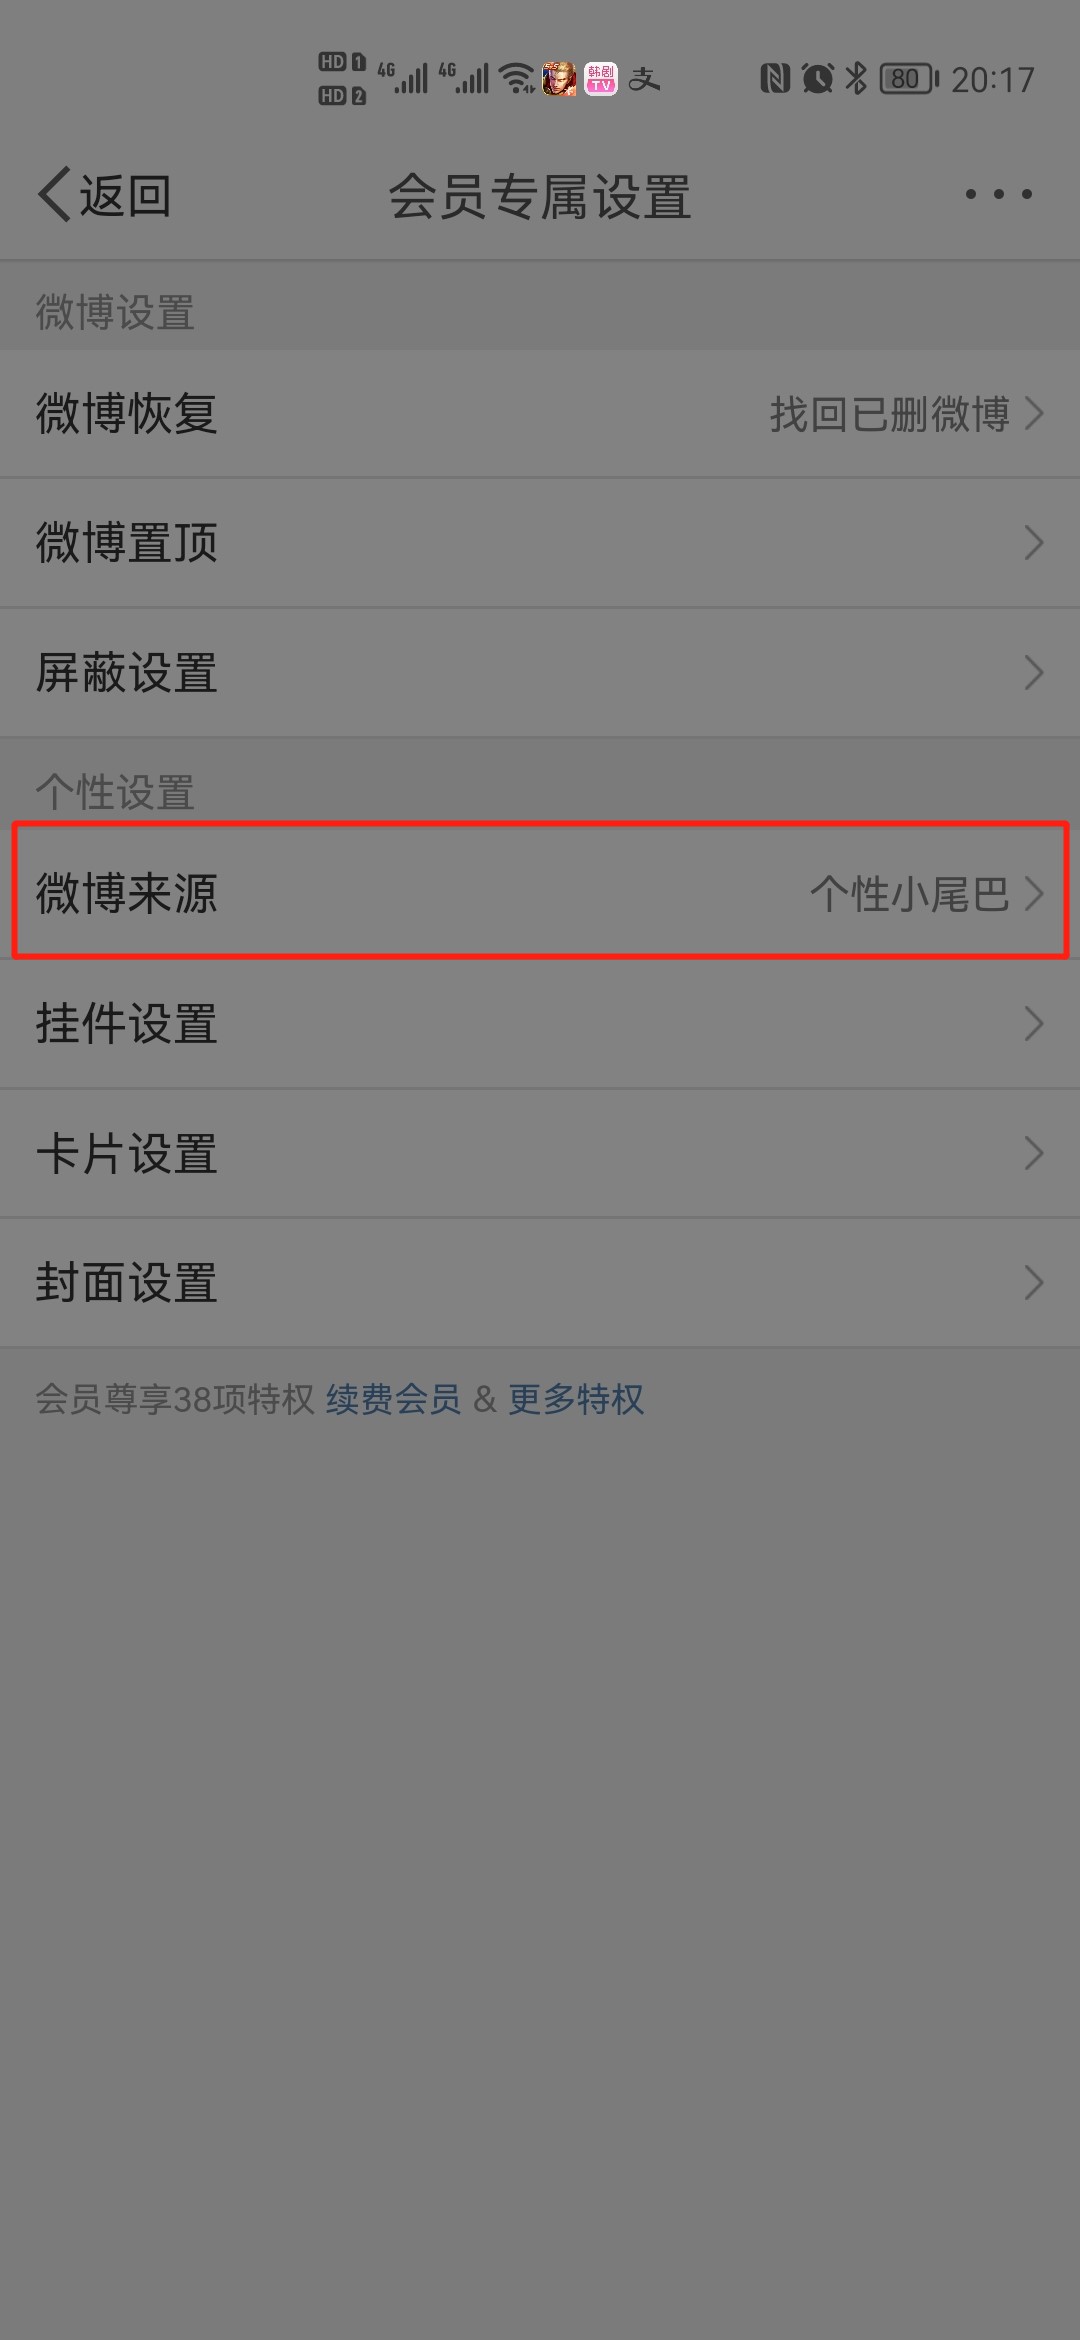This screenshot has height=2340, width=1080.
Task: Open the three-dot more options menu
Action: (998, 194)
